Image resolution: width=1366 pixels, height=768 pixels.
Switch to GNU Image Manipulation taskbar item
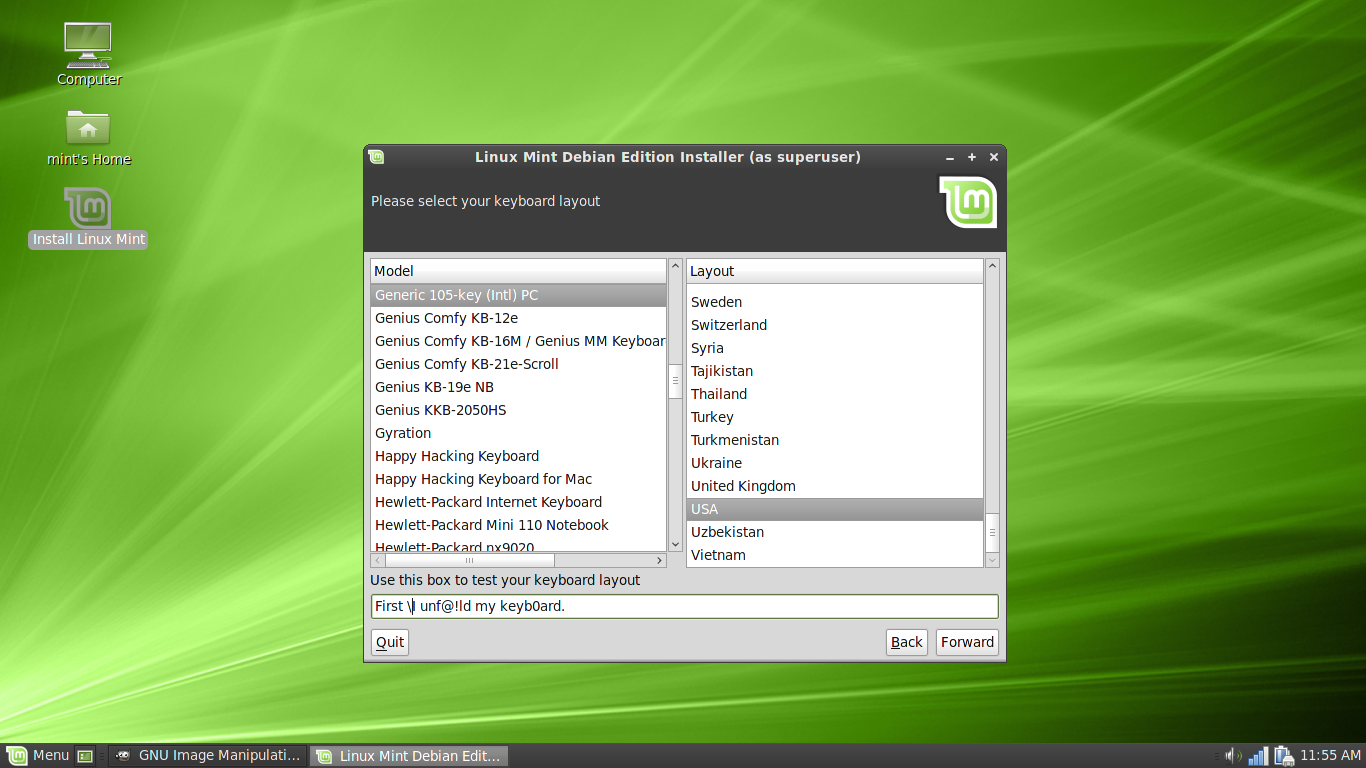pyautogui.click(x=208, y=756)
